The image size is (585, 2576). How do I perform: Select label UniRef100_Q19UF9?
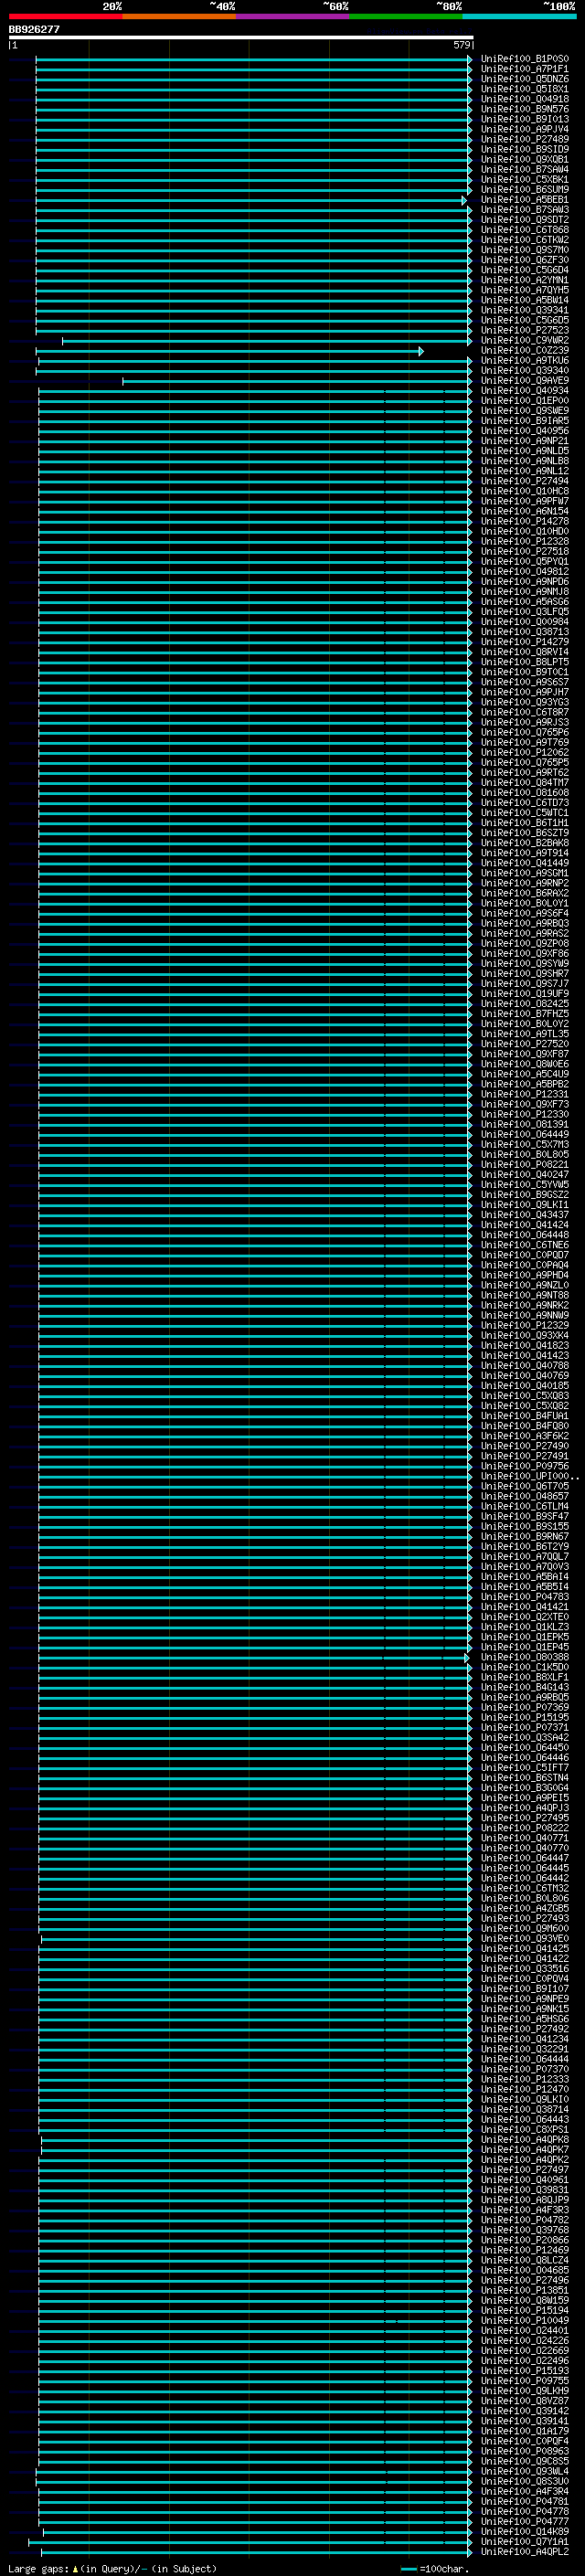click(x=524, y=994)
